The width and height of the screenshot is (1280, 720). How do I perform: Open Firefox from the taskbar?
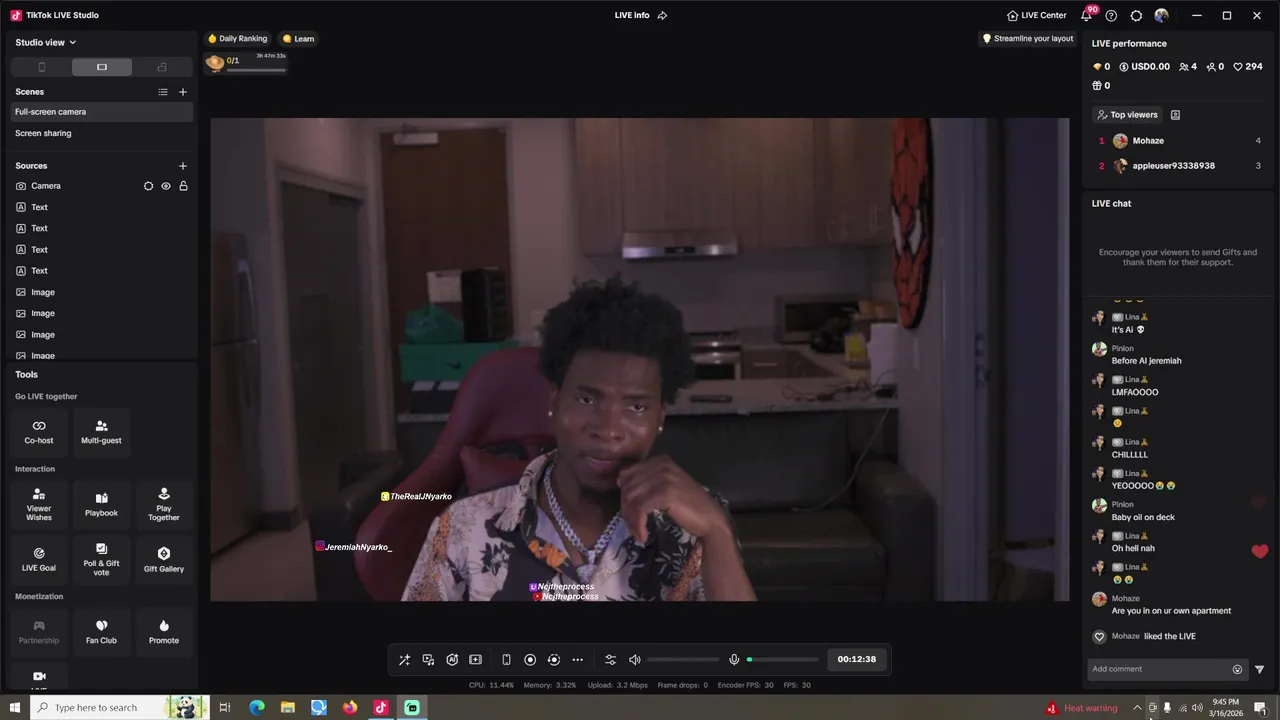(349, 708)
